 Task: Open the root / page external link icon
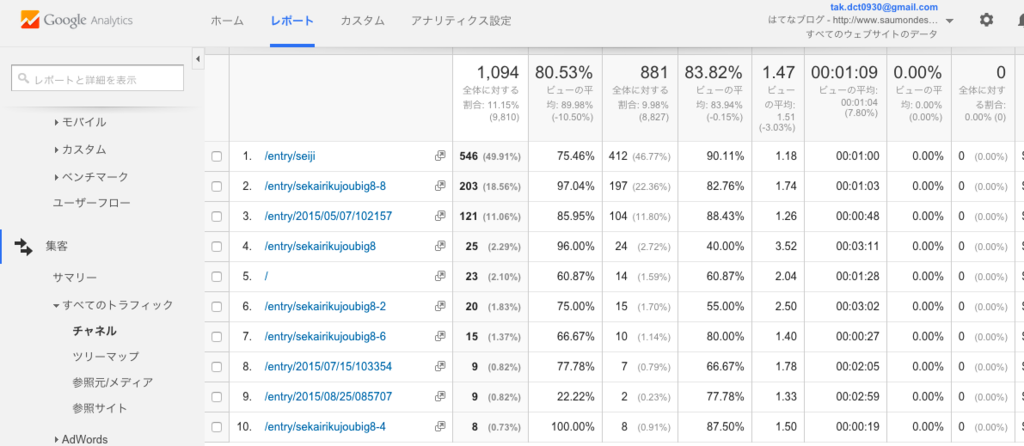(440, 276)
